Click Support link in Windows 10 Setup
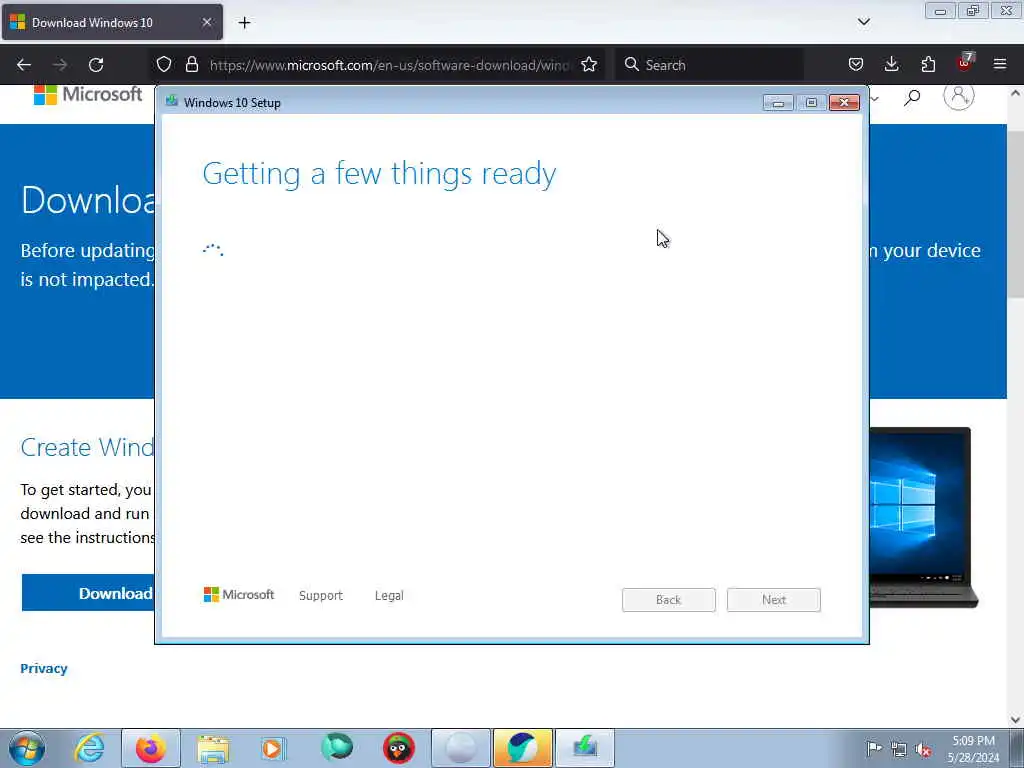 [x=321, y=596]
